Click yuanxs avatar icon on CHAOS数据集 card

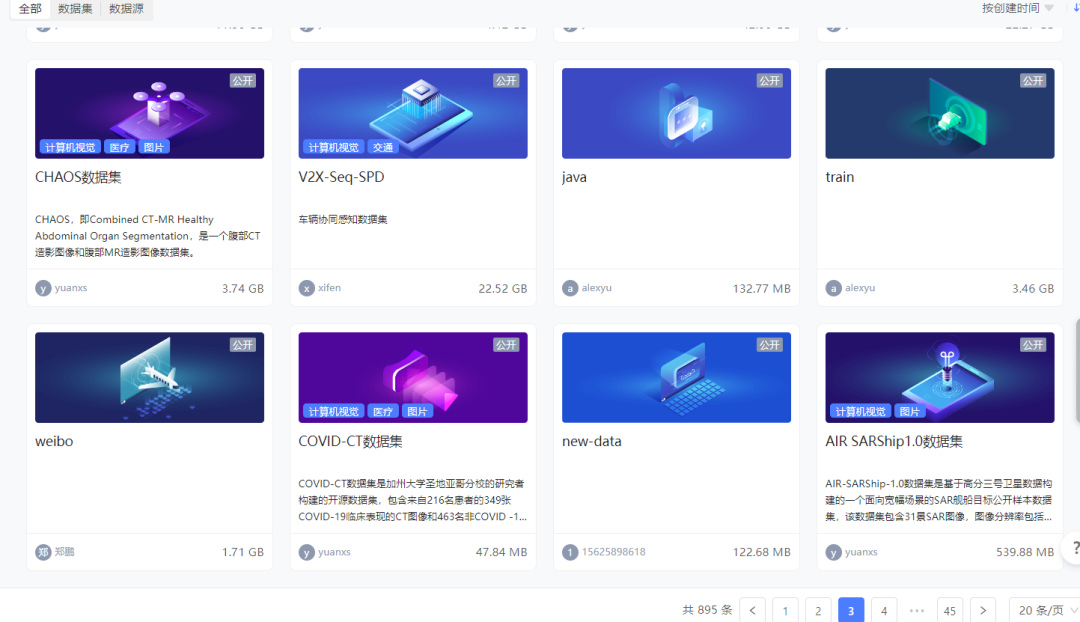(43, 288)
